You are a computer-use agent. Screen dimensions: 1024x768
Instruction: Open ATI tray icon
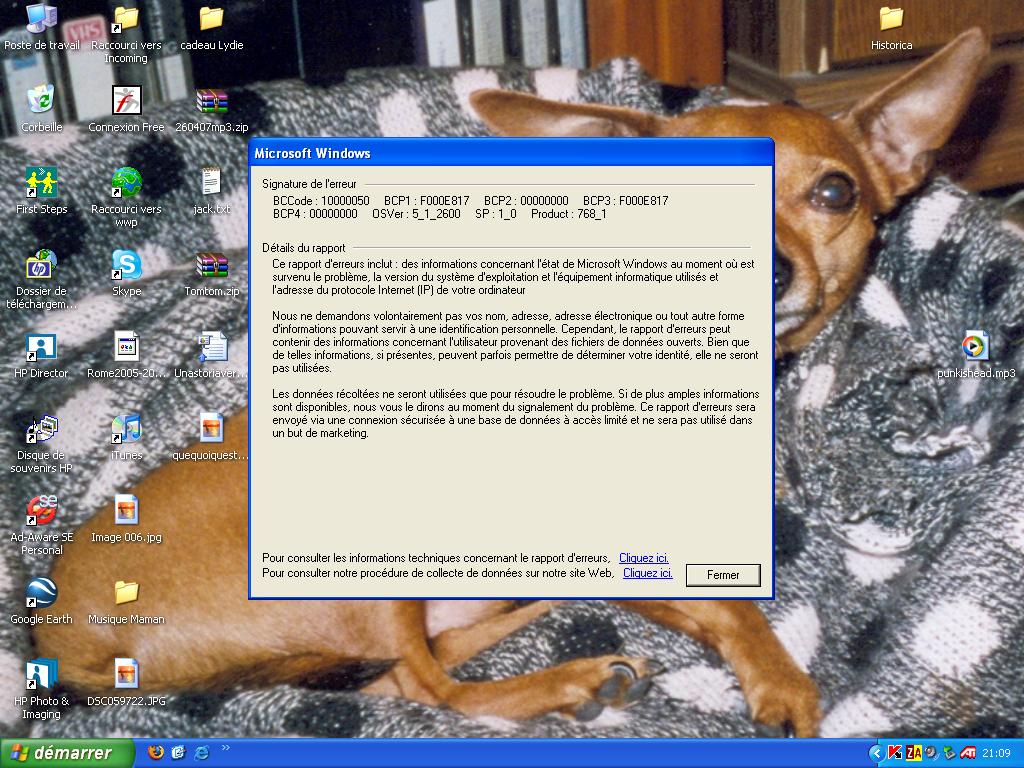point(968,753)
